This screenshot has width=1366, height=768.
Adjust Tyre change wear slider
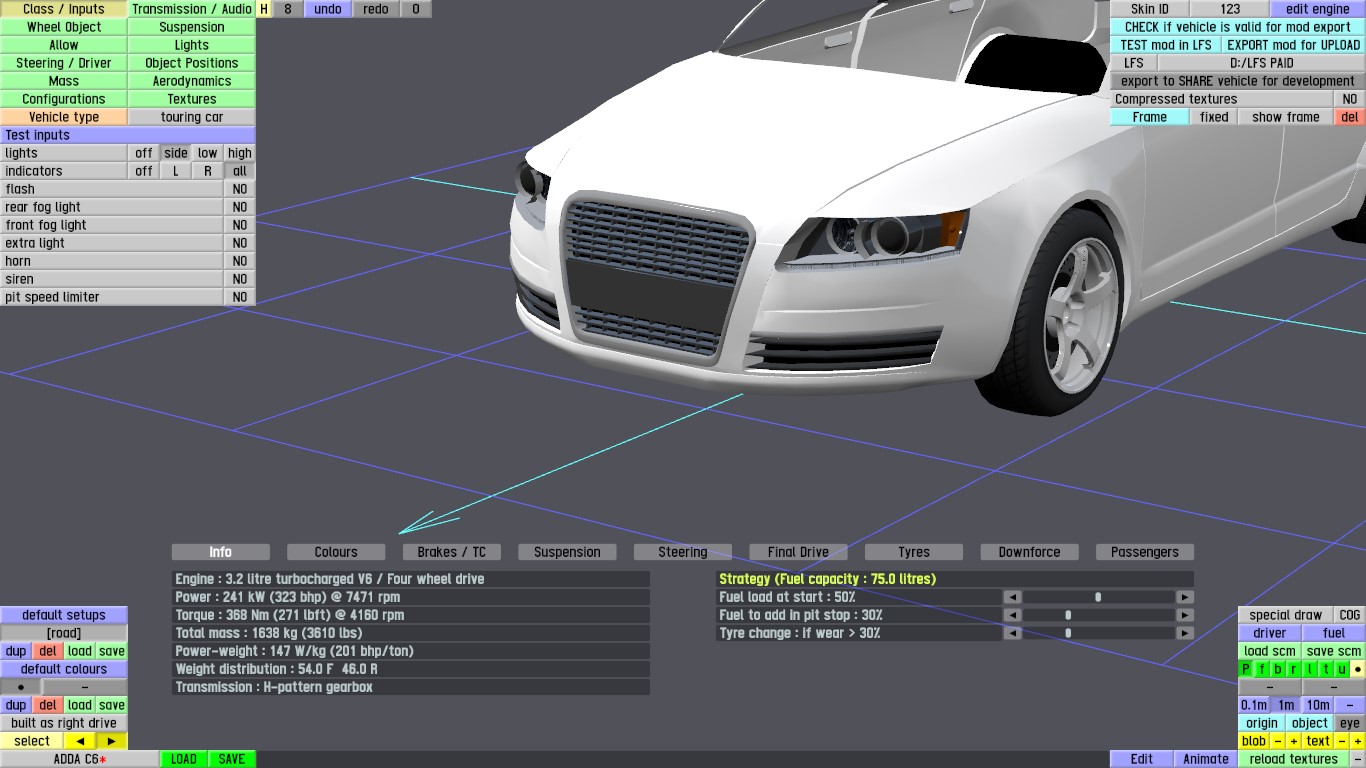coord(1098,633)
